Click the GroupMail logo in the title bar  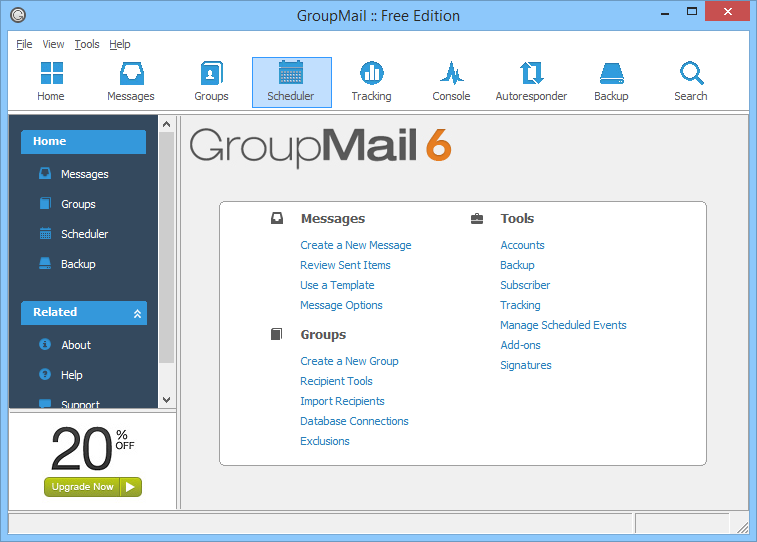[x=18, y=15]
